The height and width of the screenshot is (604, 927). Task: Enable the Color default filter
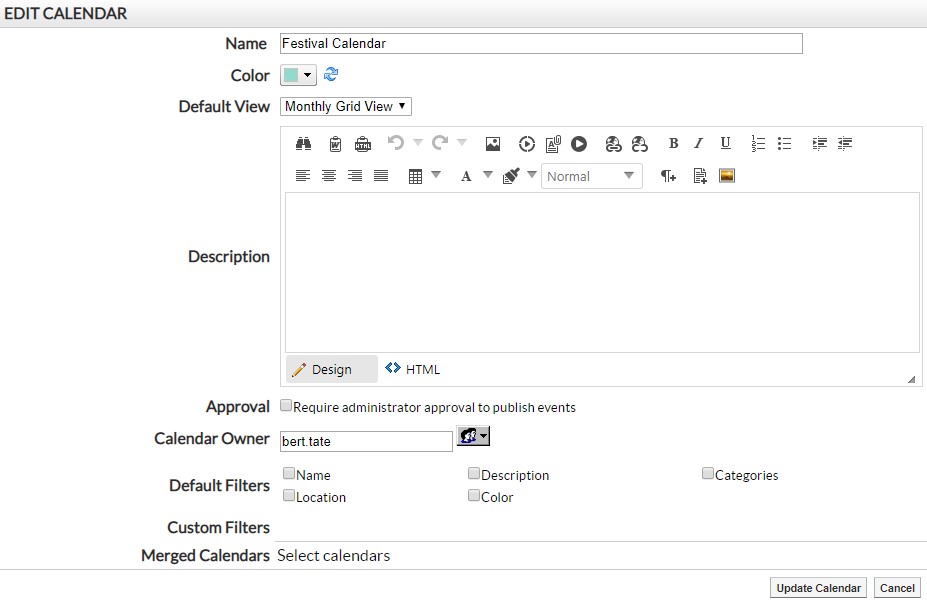(x=473, y=494)
